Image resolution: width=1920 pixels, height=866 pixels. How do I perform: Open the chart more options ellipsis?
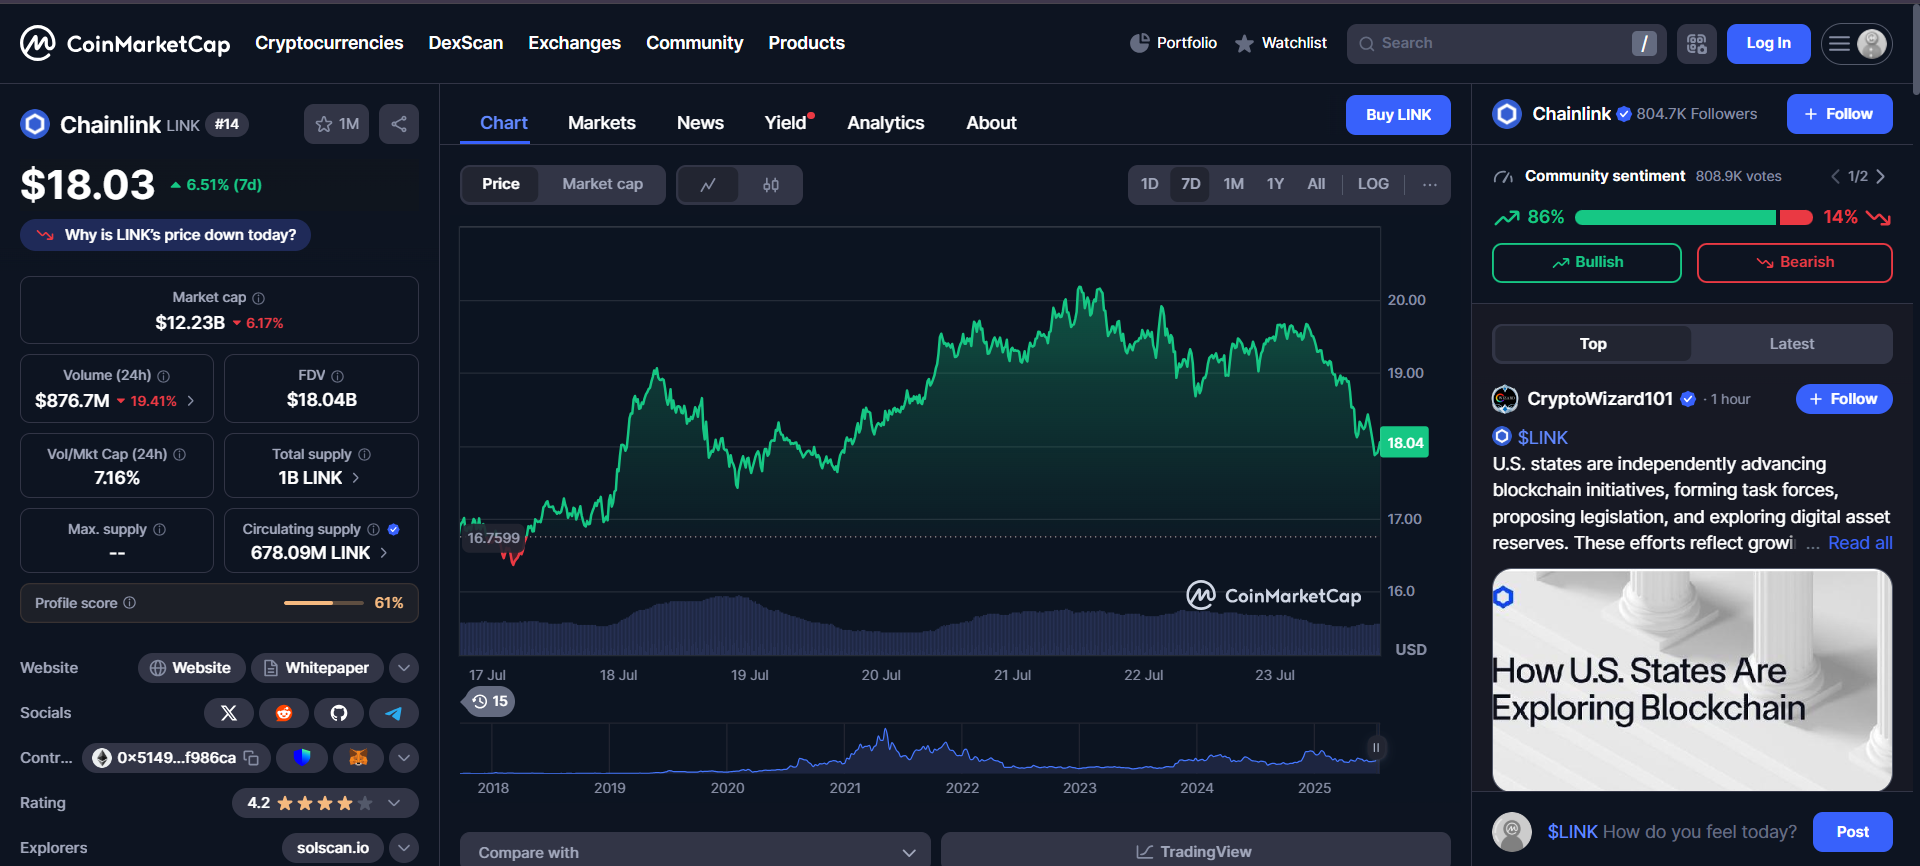point(1429,185)
